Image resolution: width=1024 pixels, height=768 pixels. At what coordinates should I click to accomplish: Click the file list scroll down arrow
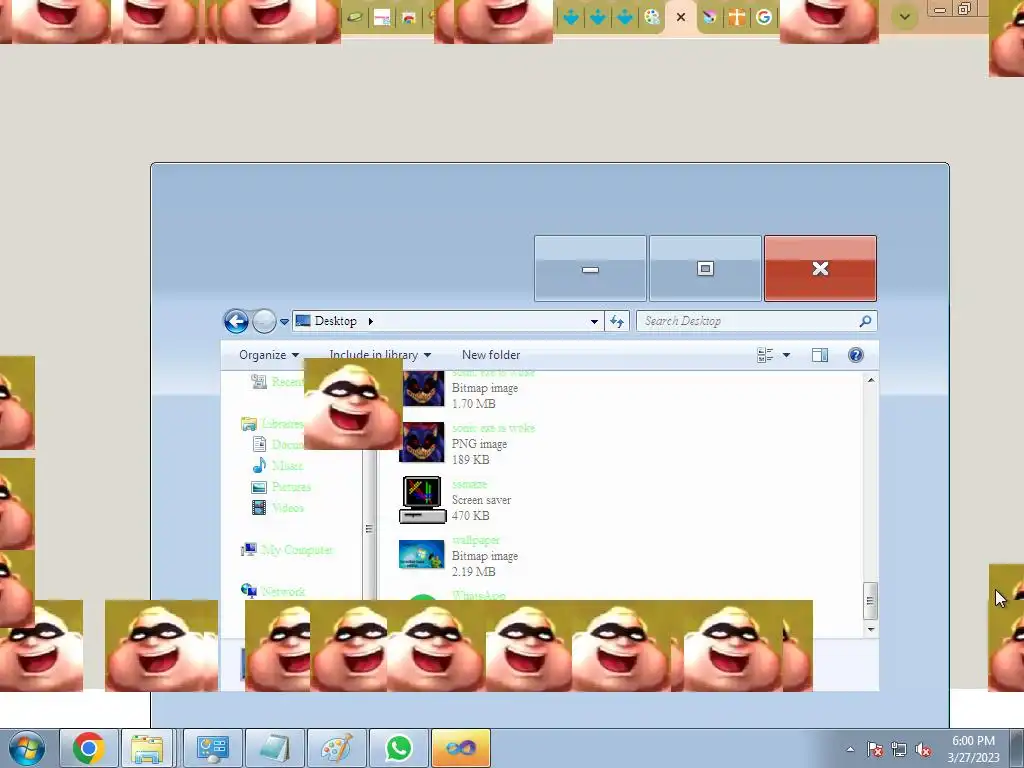871,630
